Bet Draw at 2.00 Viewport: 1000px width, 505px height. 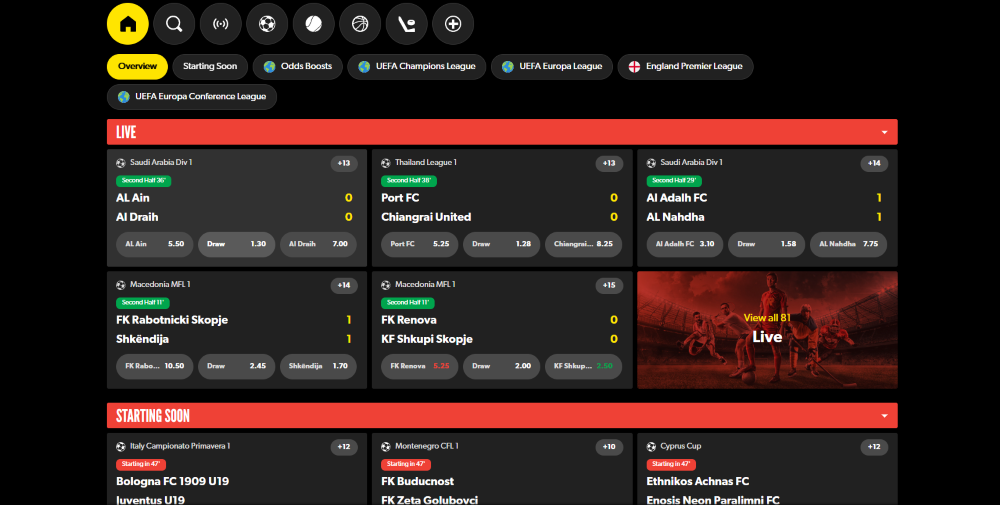501,367
